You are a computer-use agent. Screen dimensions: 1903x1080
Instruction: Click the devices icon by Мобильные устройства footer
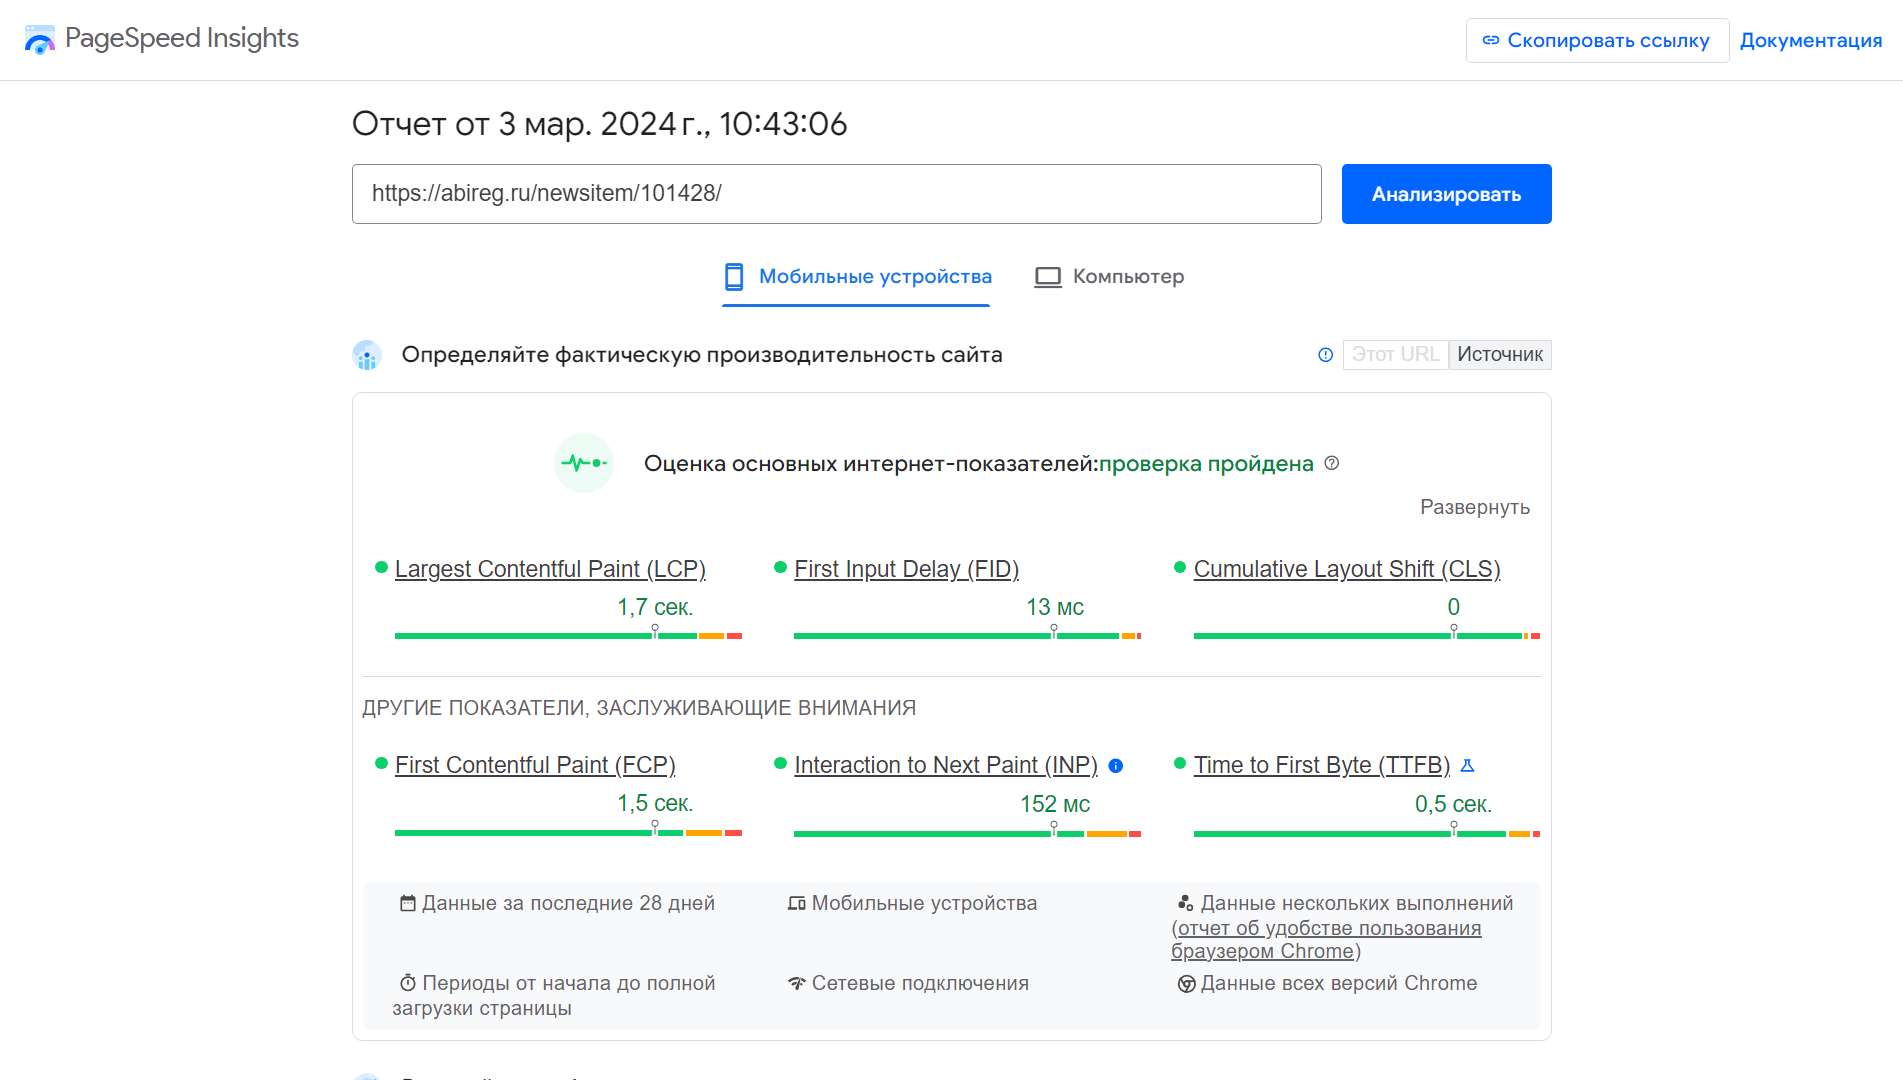click(x=796, y=903)
